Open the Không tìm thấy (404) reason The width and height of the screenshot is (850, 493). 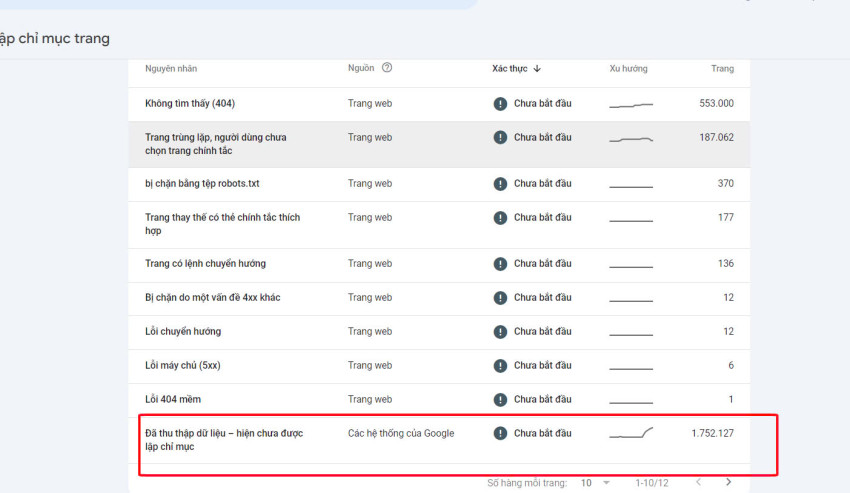pos(190,104)
